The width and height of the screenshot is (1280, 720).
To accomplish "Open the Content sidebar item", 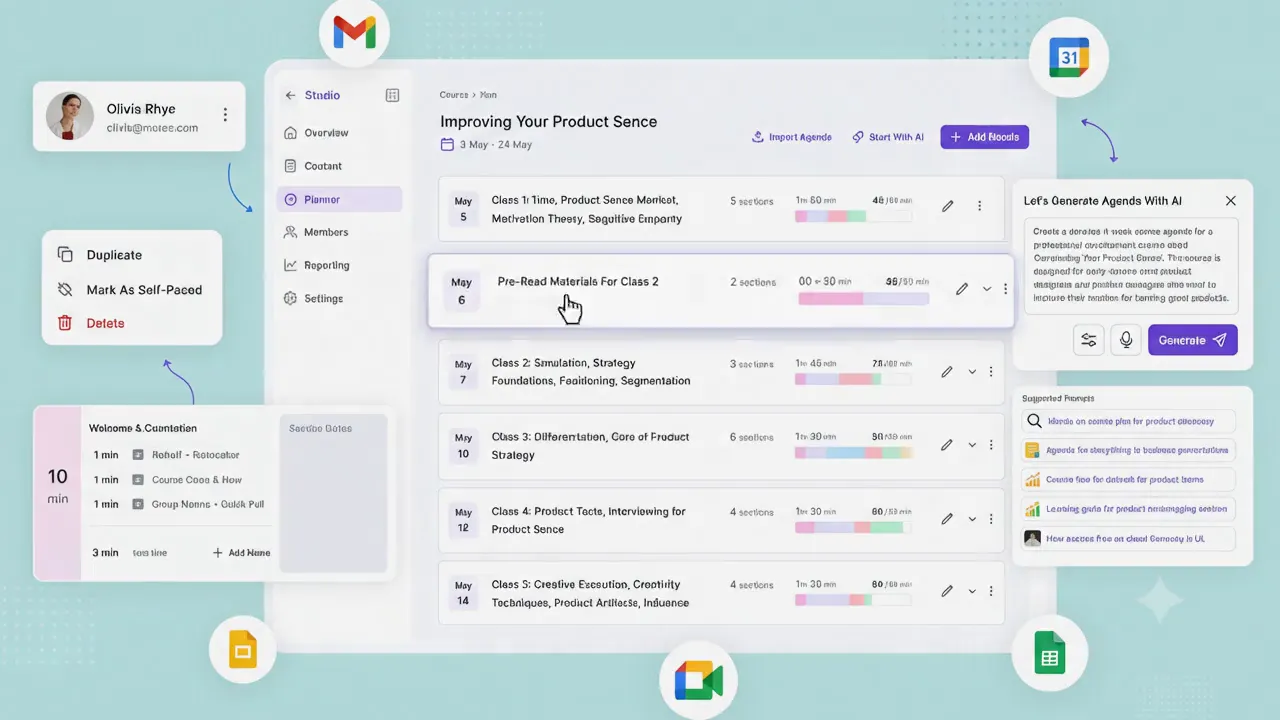I will click(x=339, y=166).
